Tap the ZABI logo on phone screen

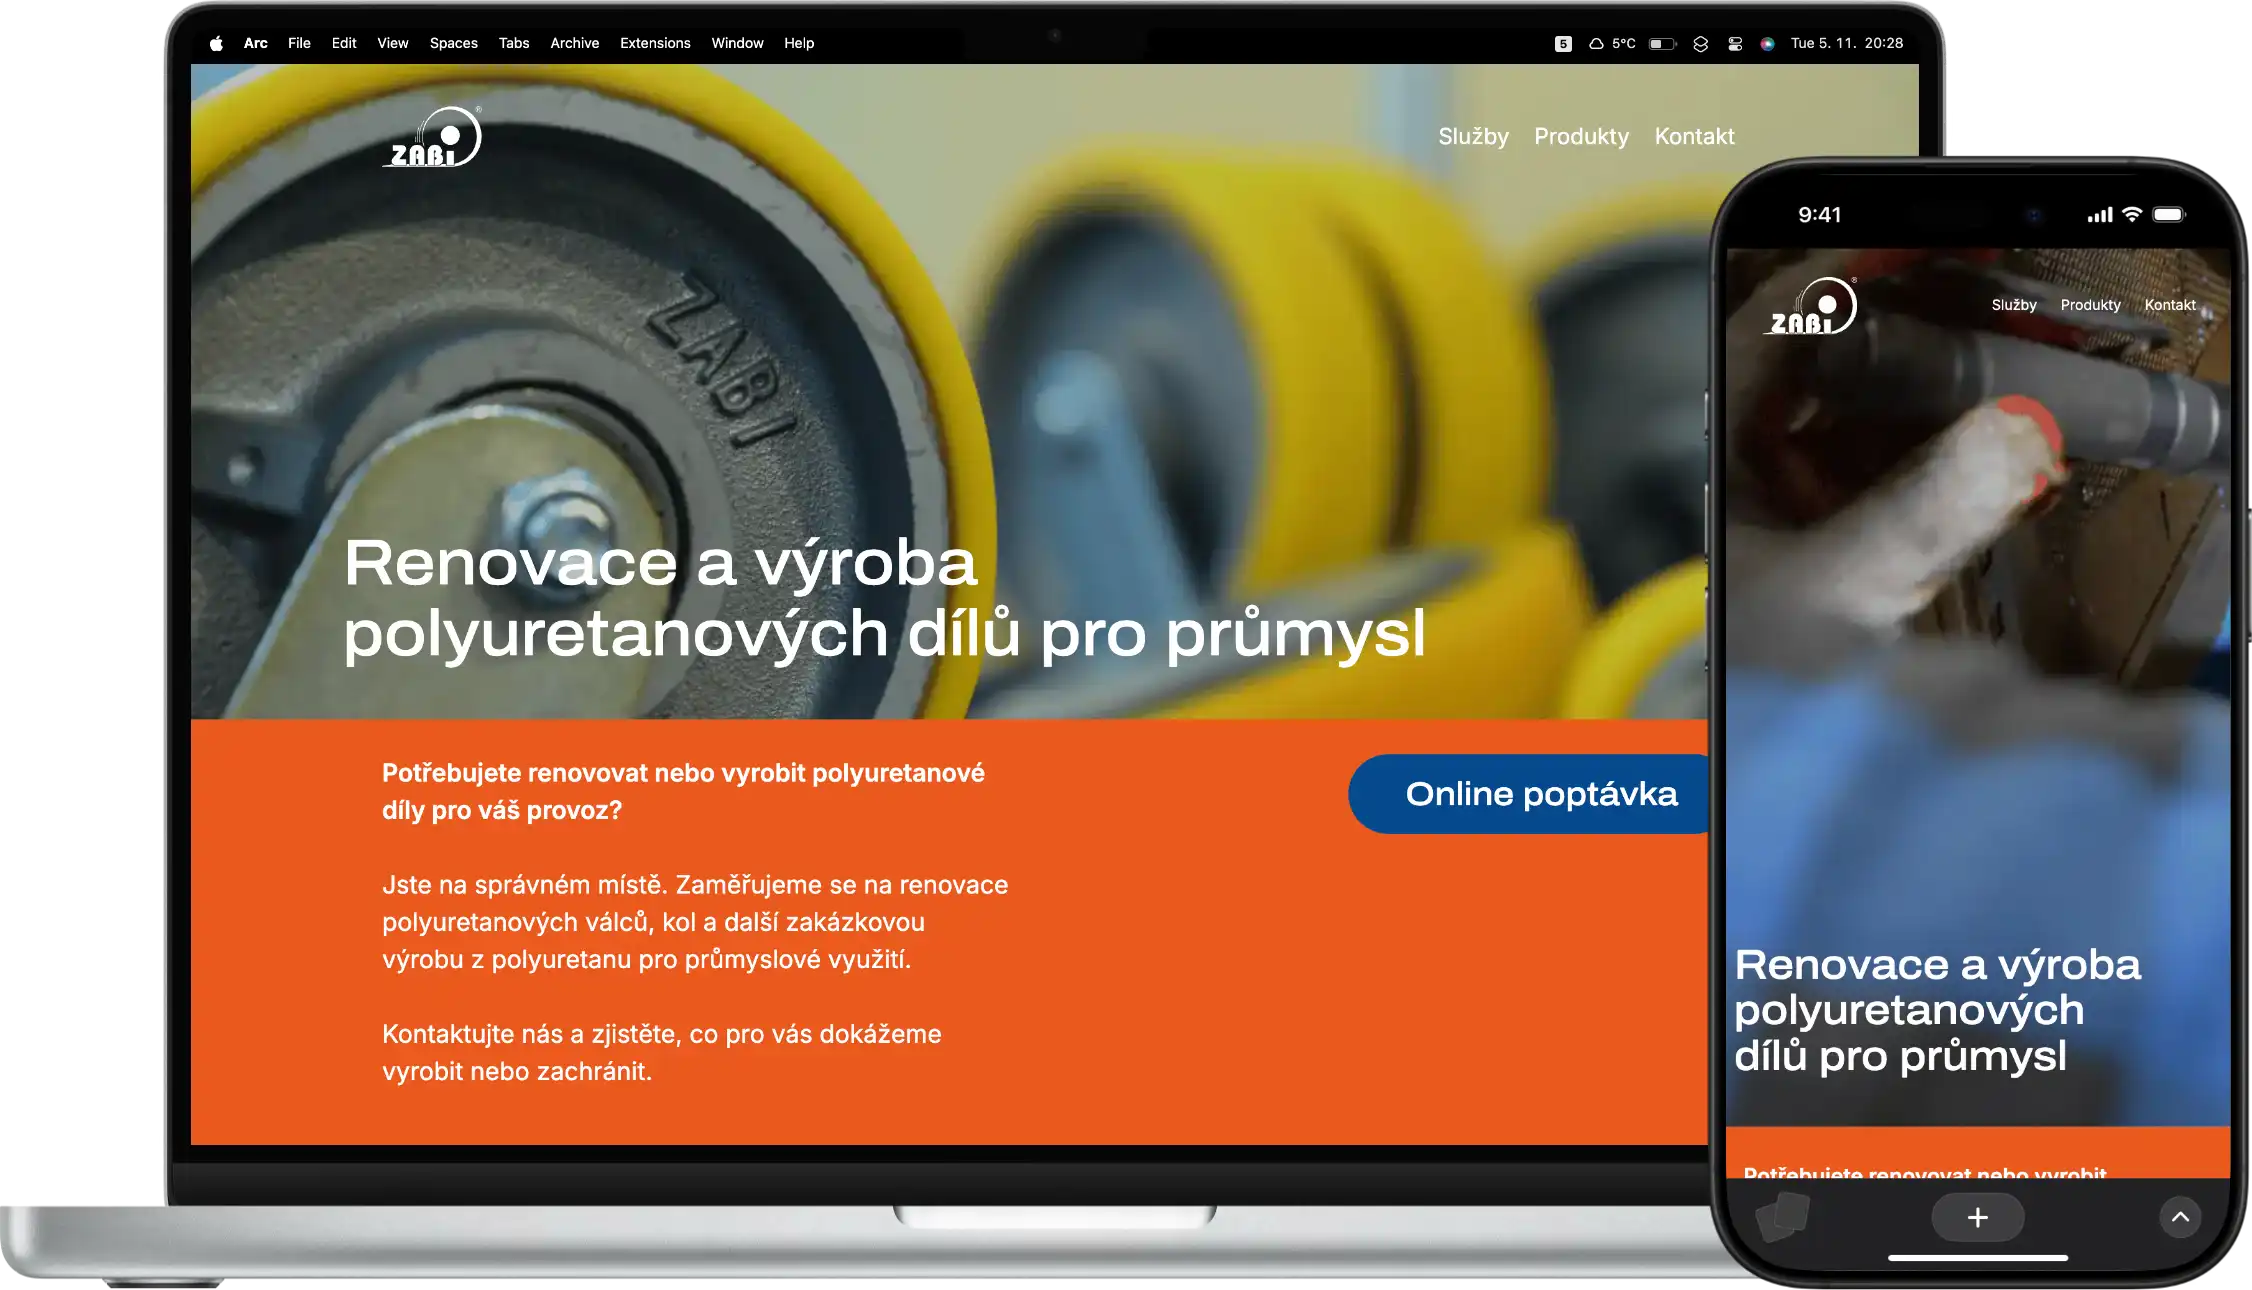1812,307
